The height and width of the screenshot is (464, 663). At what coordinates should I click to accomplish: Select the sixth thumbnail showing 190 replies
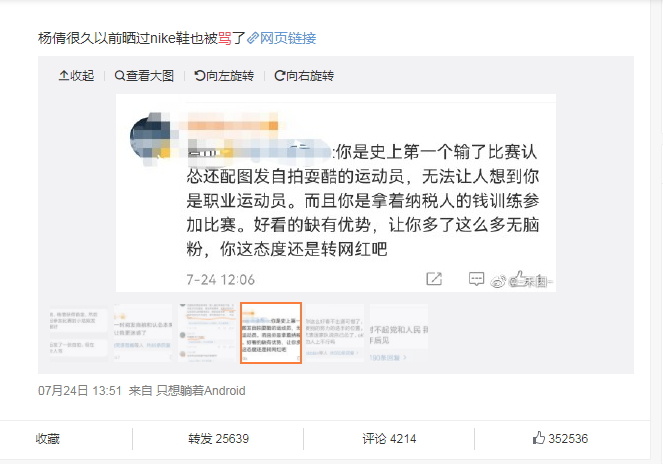(x=399, y=332)
